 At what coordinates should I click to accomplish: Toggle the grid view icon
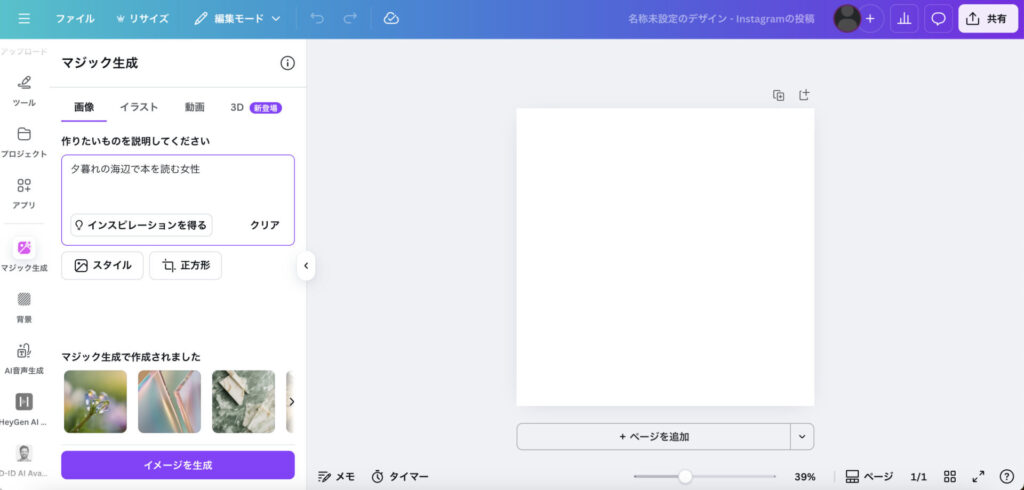[950, 477]
